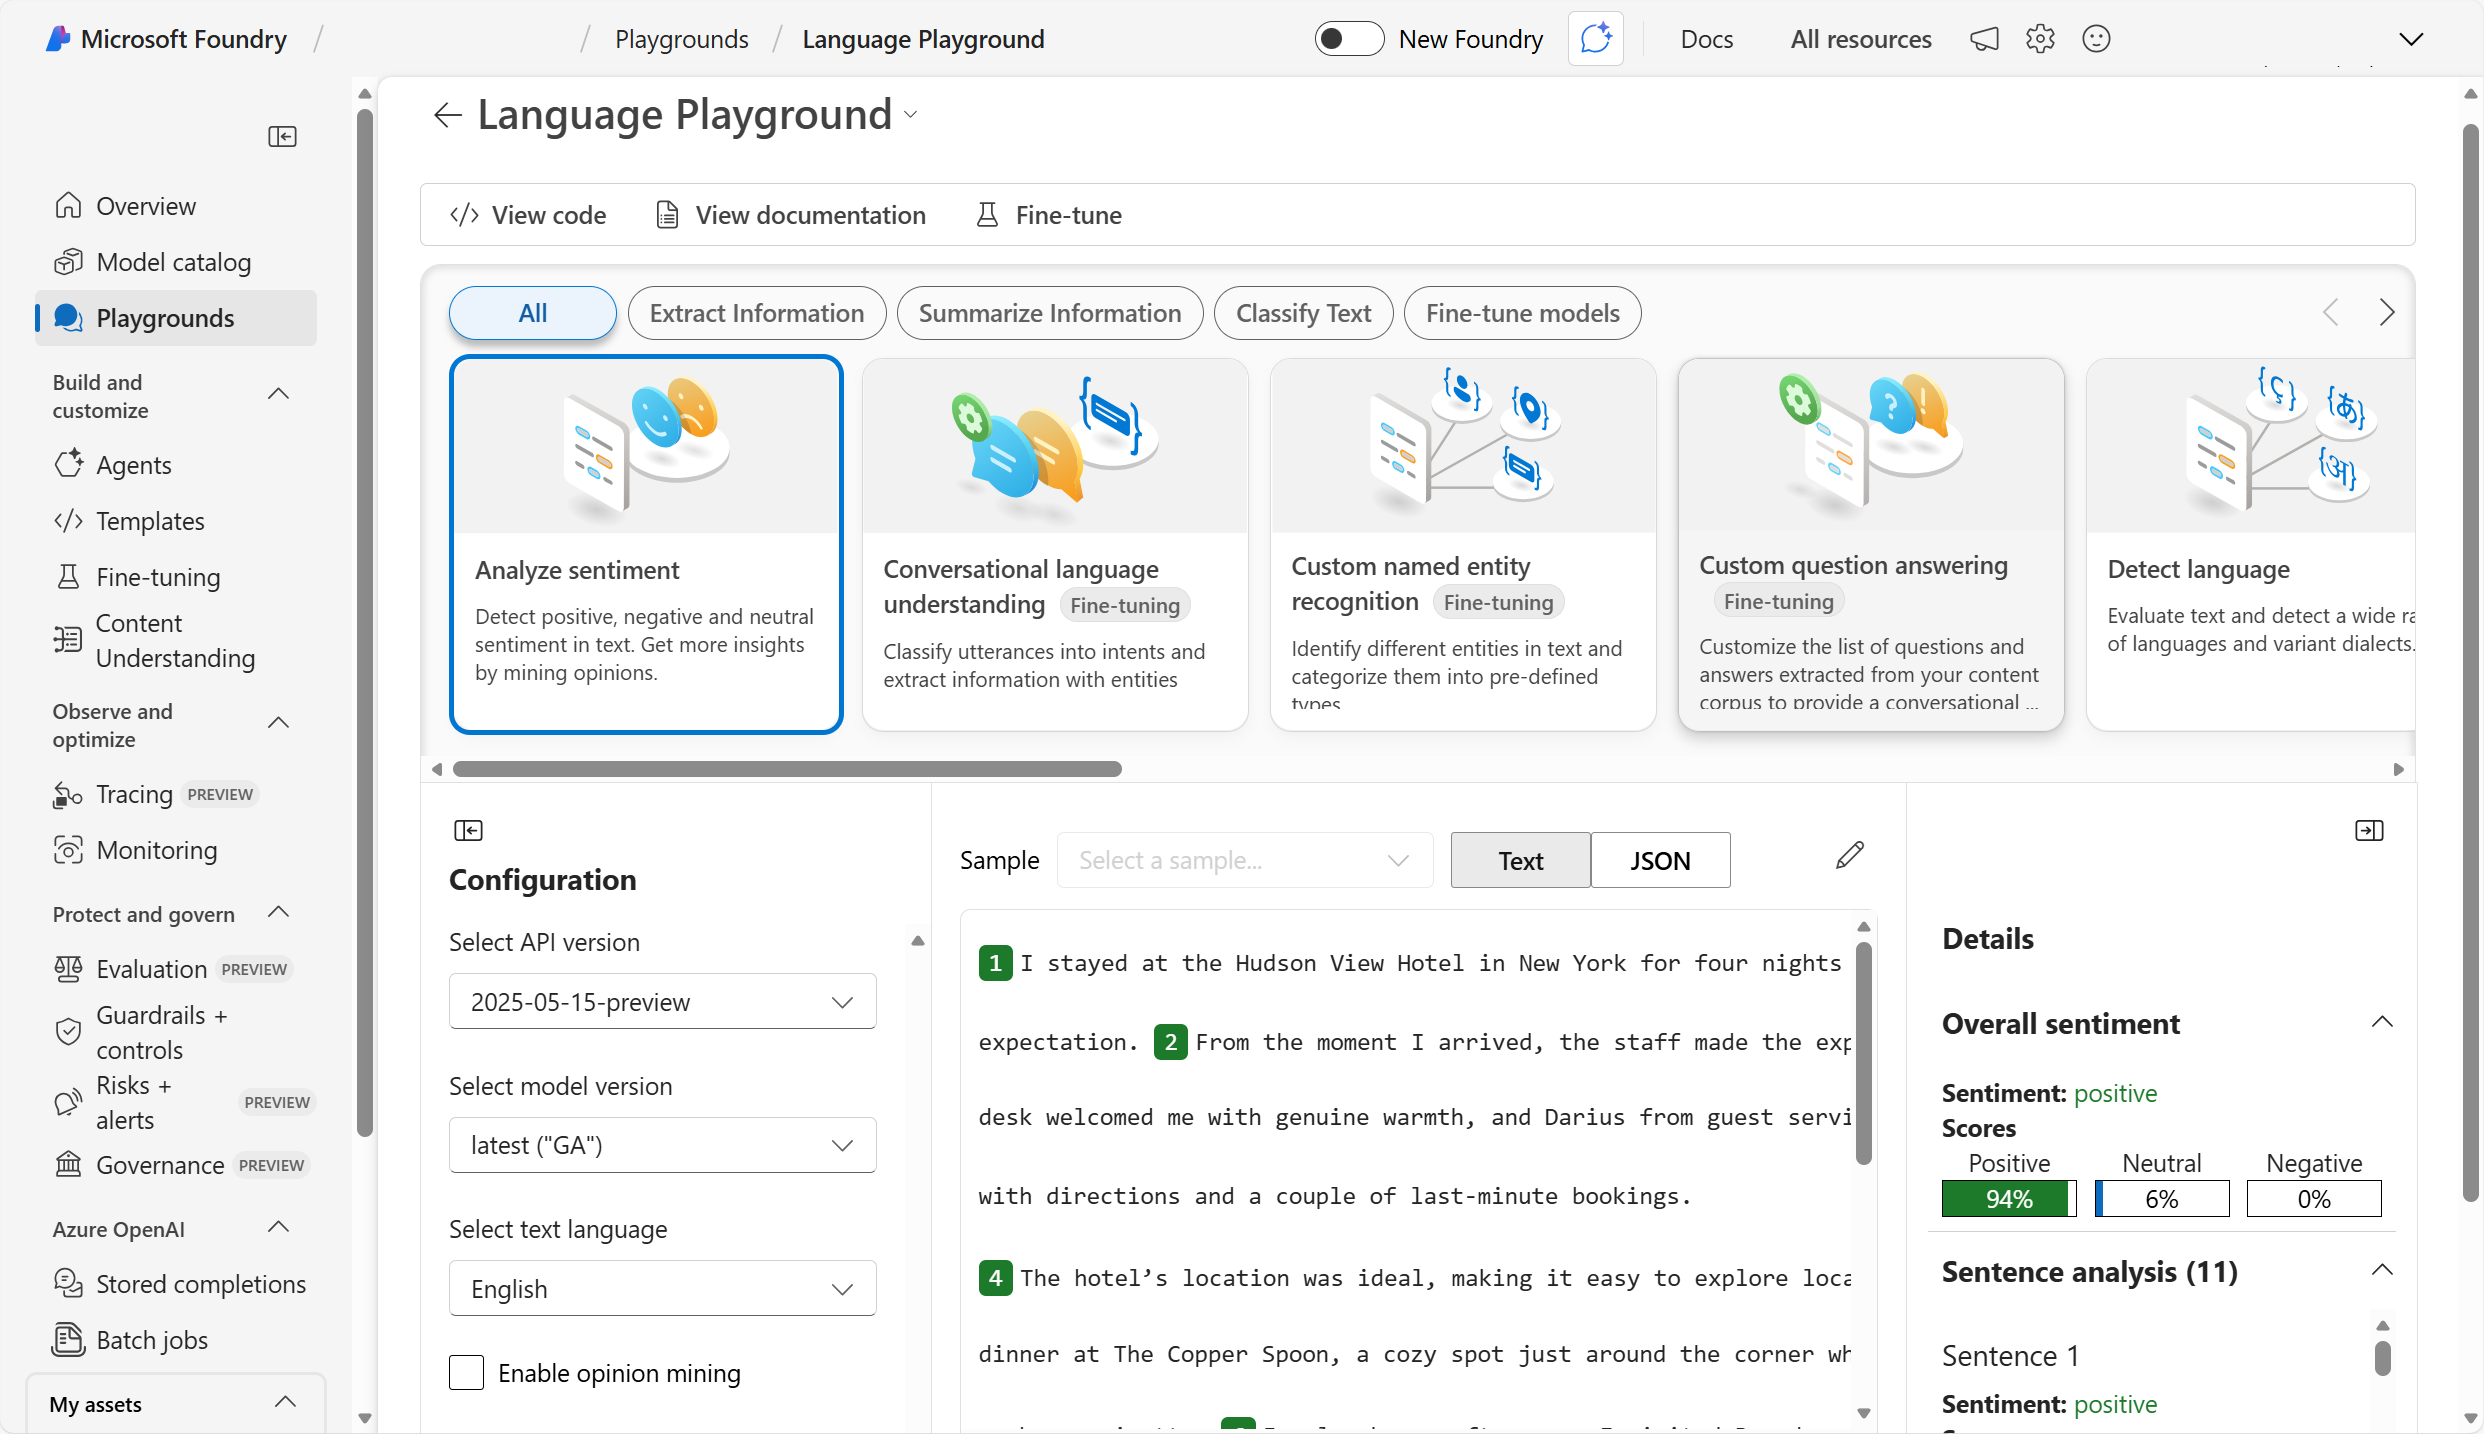Open the Select a sample field
Viewport: 2484px width, 1434px height.
click(1243, 860)
